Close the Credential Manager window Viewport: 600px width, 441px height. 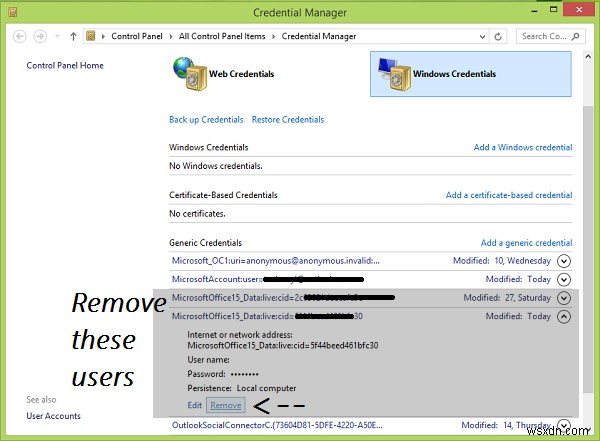(x=579, y=10)
